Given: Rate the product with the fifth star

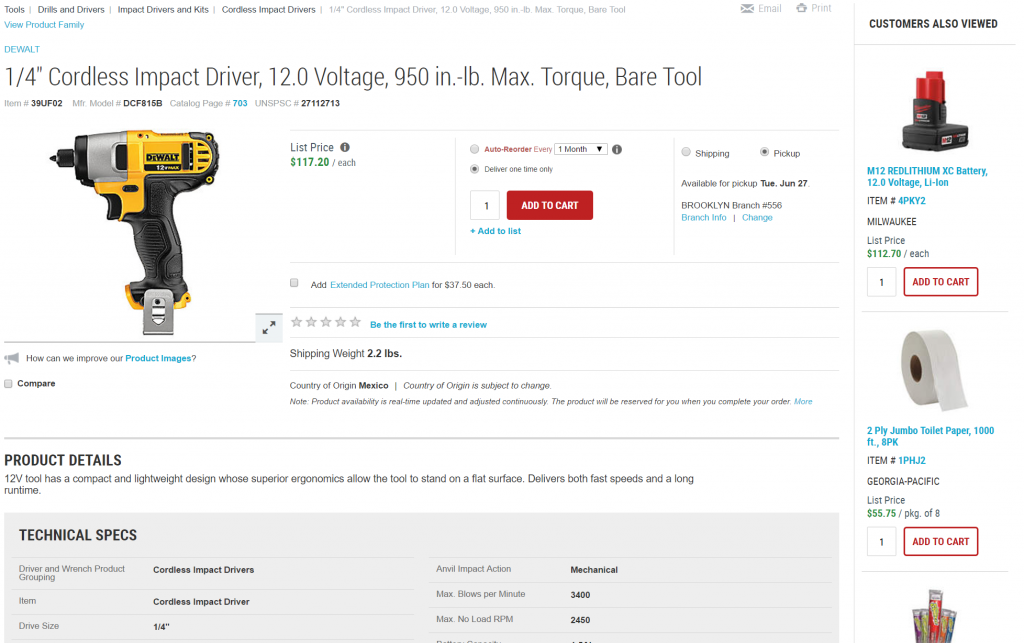Looking at the screenshot, I should (x=355, y=322).
